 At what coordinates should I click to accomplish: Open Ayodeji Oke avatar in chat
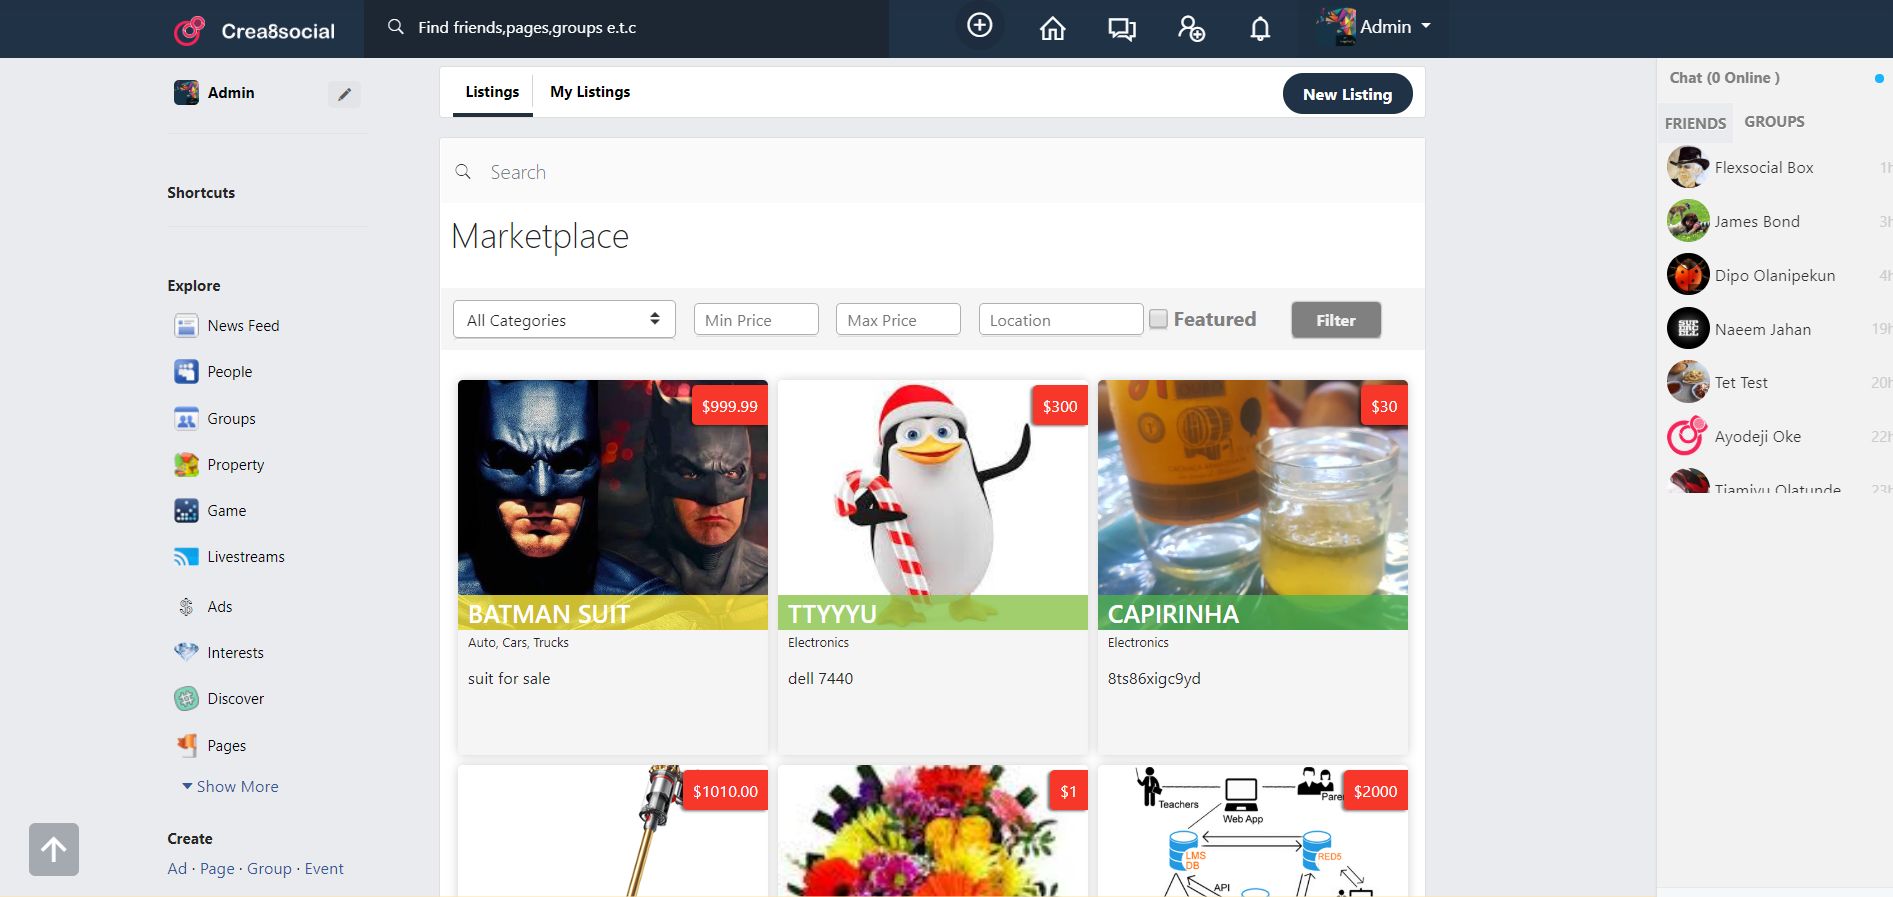[x=1688, y=436]
